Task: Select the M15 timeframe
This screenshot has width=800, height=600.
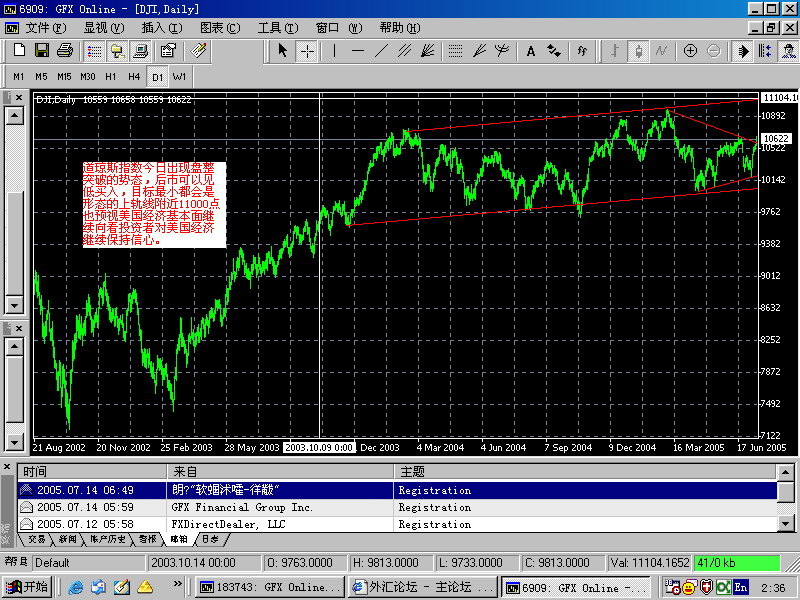Action: (x=64, y=77)
